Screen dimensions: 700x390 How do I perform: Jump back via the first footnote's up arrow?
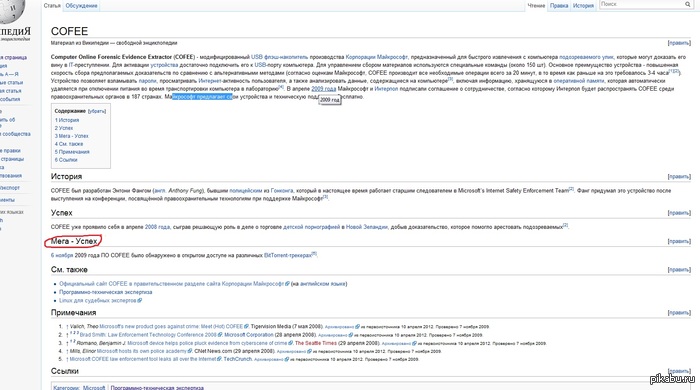(x=67, y=327)
